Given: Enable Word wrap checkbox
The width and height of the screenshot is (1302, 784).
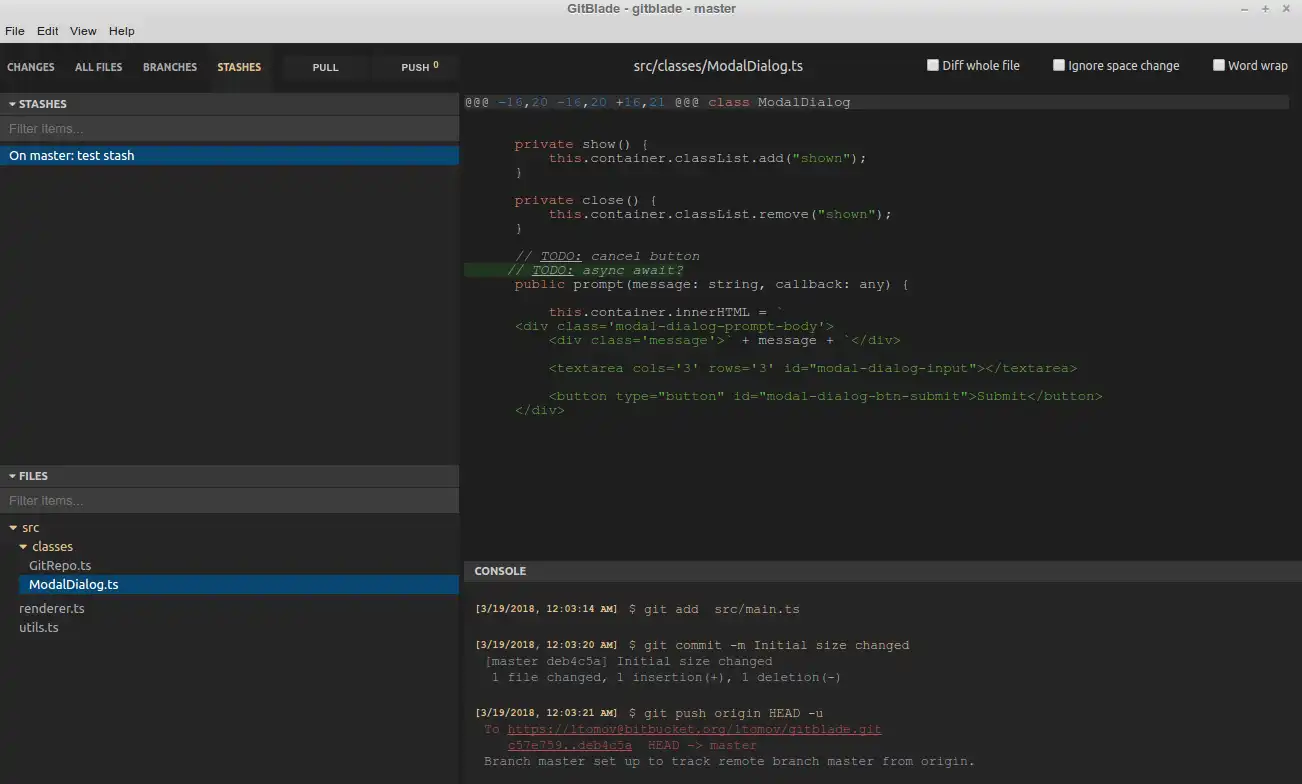Looking at the screenshot, I should [x=1219, y=65].
